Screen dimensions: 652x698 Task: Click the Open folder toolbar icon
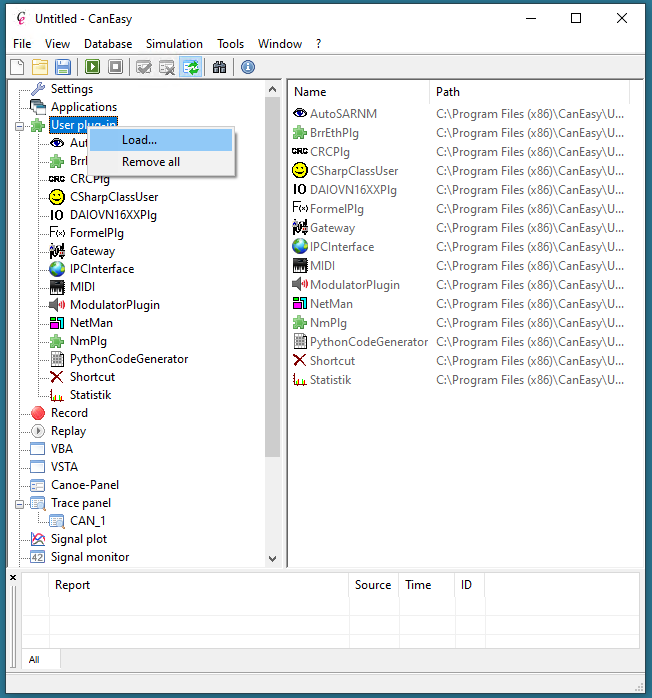click(40, 67)
